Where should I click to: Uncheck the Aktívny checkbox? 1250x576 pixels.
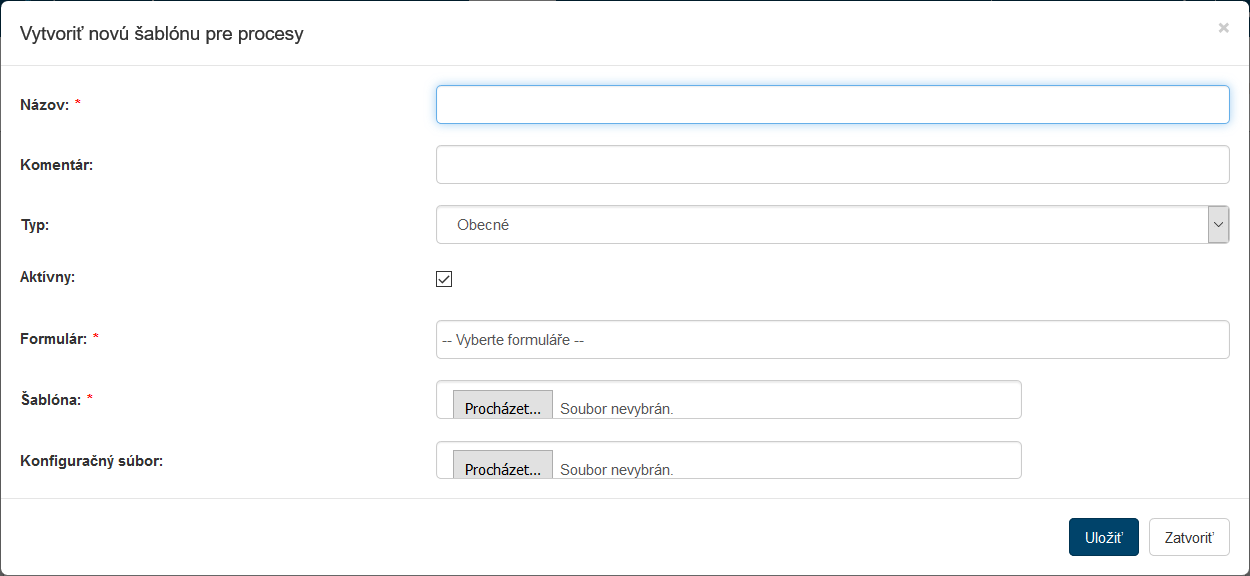point(444,279)
